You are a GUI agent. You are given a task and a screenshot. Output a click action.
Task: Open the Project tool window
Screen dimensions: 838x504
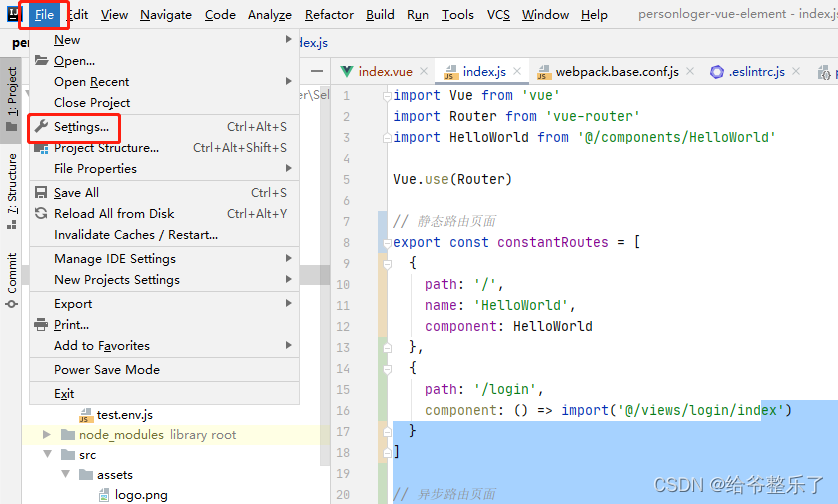pos(11,99)
